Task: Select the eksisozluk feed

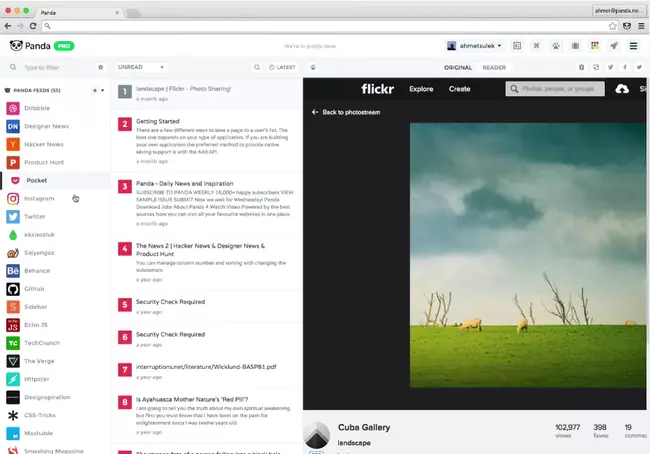Action: pos(39,235)
